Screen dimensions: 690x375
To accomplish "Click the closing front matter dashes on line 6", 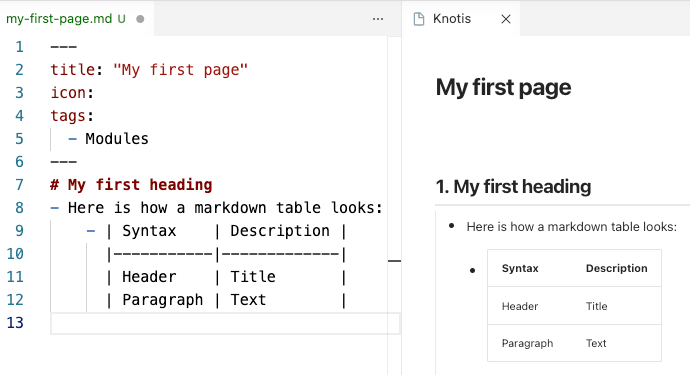I will pyautogui.click(x=63, y=162).
